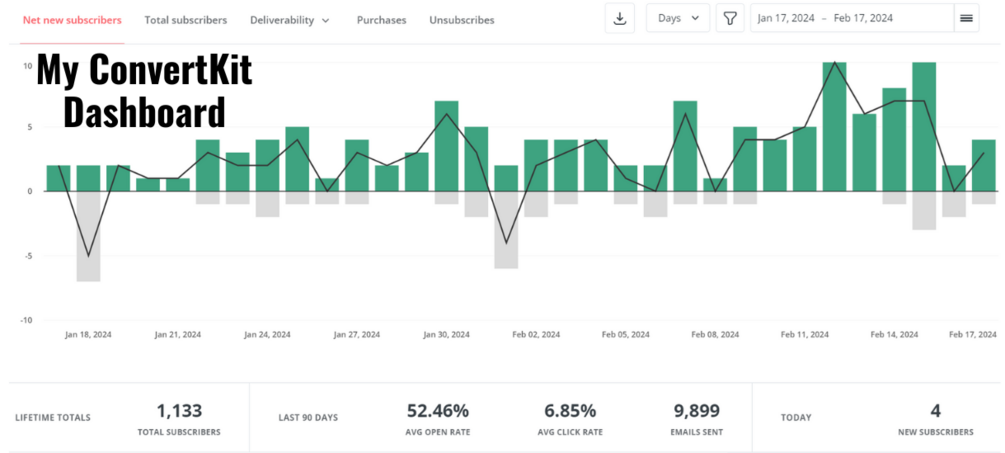Open the funnel filter icon

730,19
